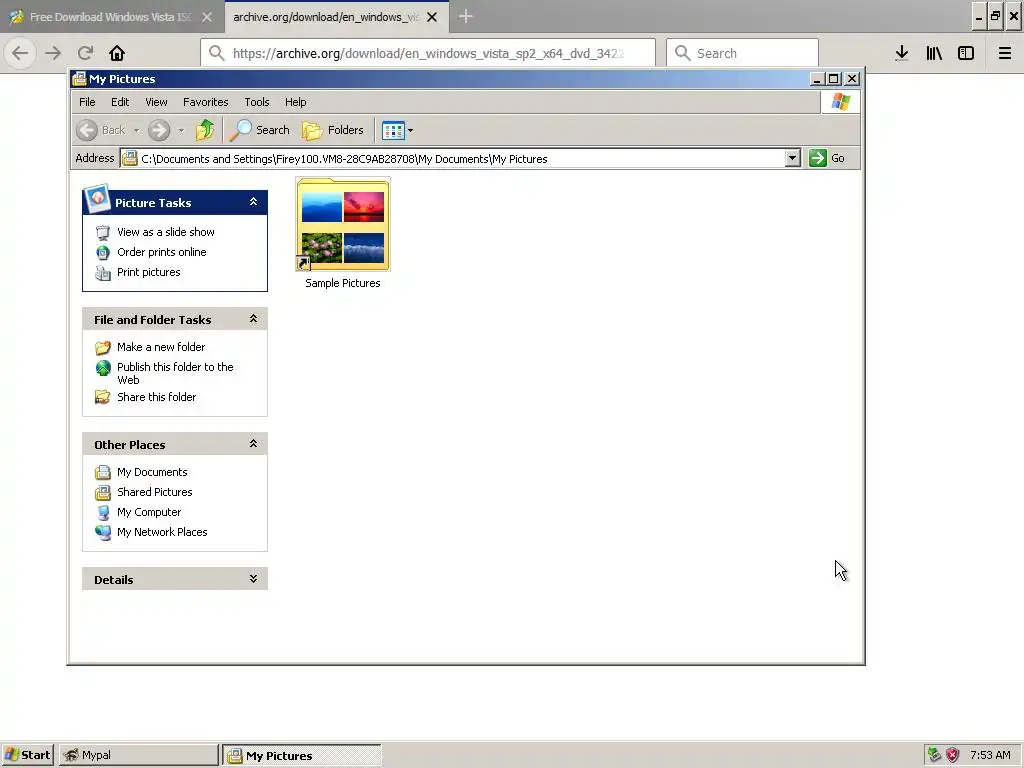Click the printer icon beside Print pictures

click(103, 273)
